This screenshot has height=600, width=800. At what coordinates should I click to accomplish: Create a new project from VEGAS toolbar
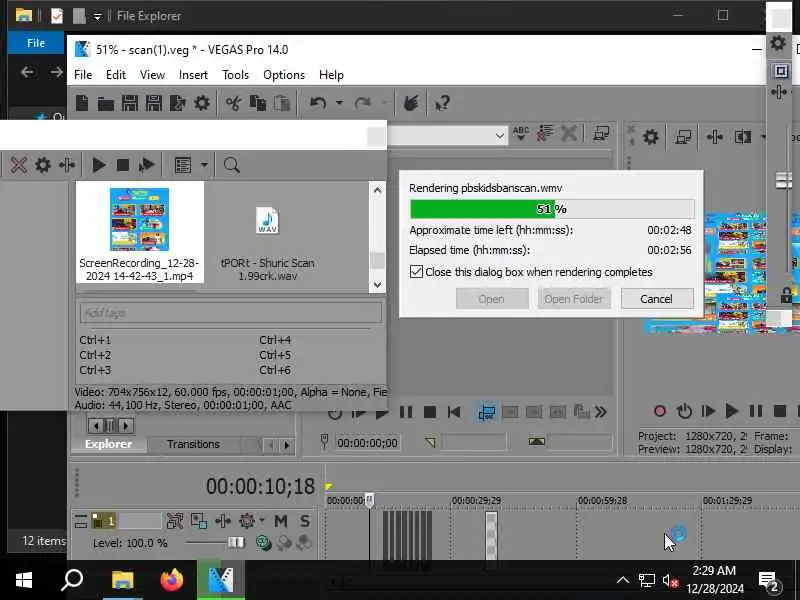[82, 104]
